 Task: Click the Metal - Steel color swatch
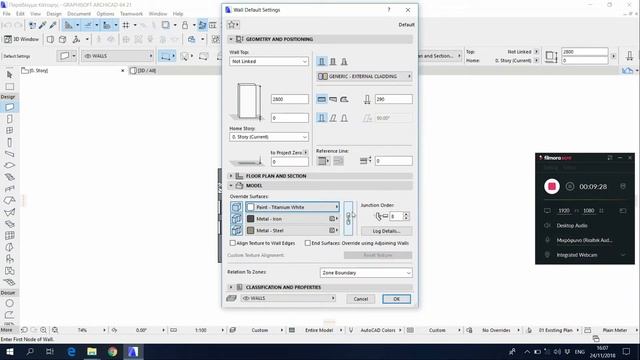coord(251,230)
